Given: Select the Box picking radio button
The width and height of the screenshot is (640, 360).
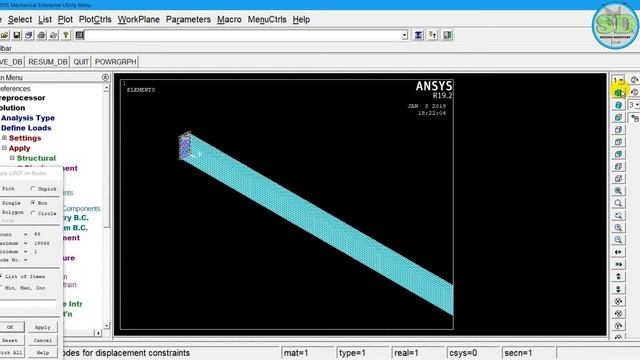Looking at the screenshot, I should tap(33, 202).
